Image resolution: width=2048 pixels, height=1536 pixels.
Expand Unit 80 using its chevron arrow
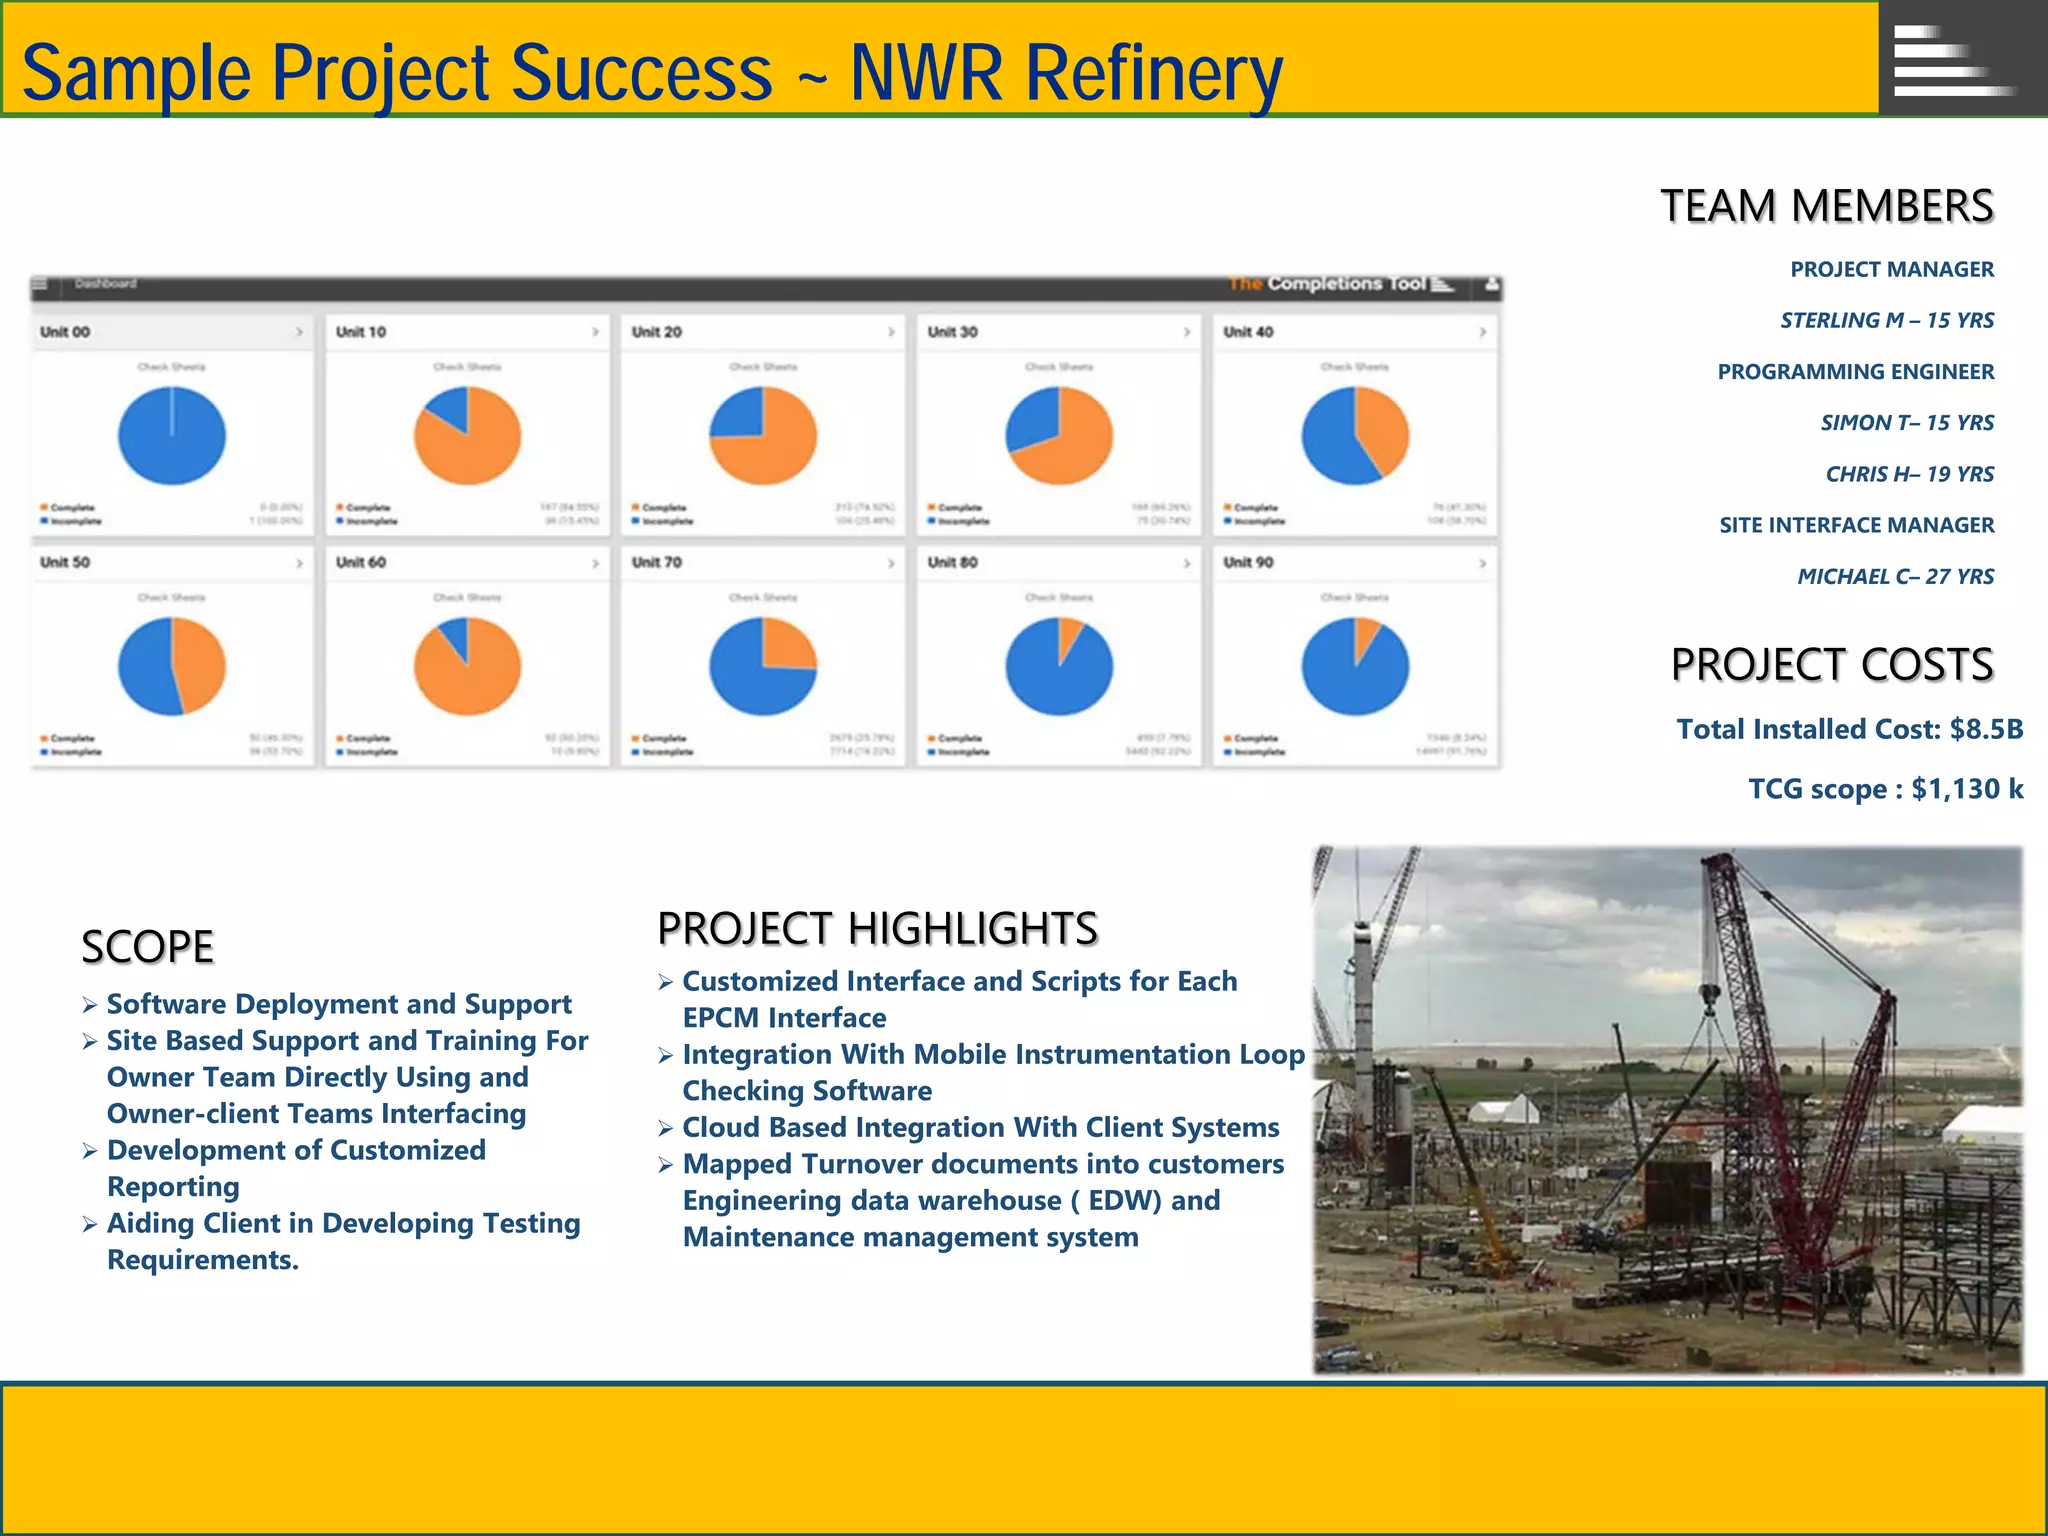tap(1186, 563)
